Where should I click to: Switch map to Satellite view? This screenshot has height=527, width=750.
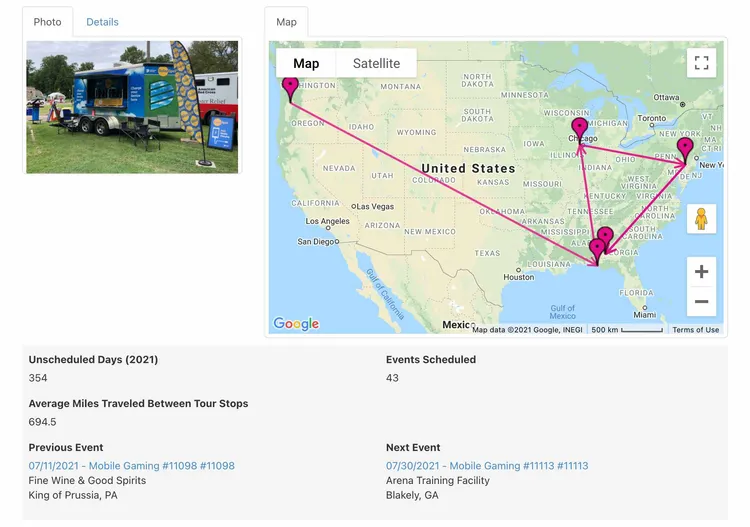(376, 63)
